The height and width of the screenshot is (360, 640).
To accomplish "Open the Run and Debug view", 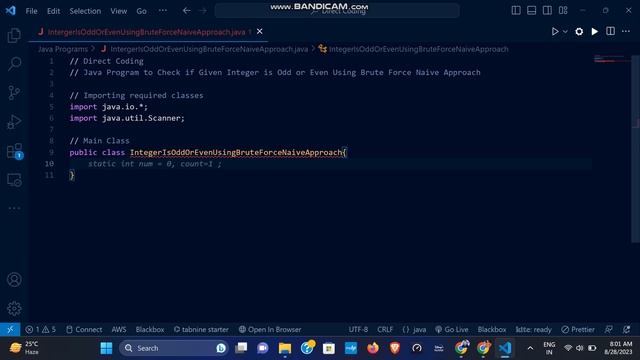I will (x=14, y=122).
